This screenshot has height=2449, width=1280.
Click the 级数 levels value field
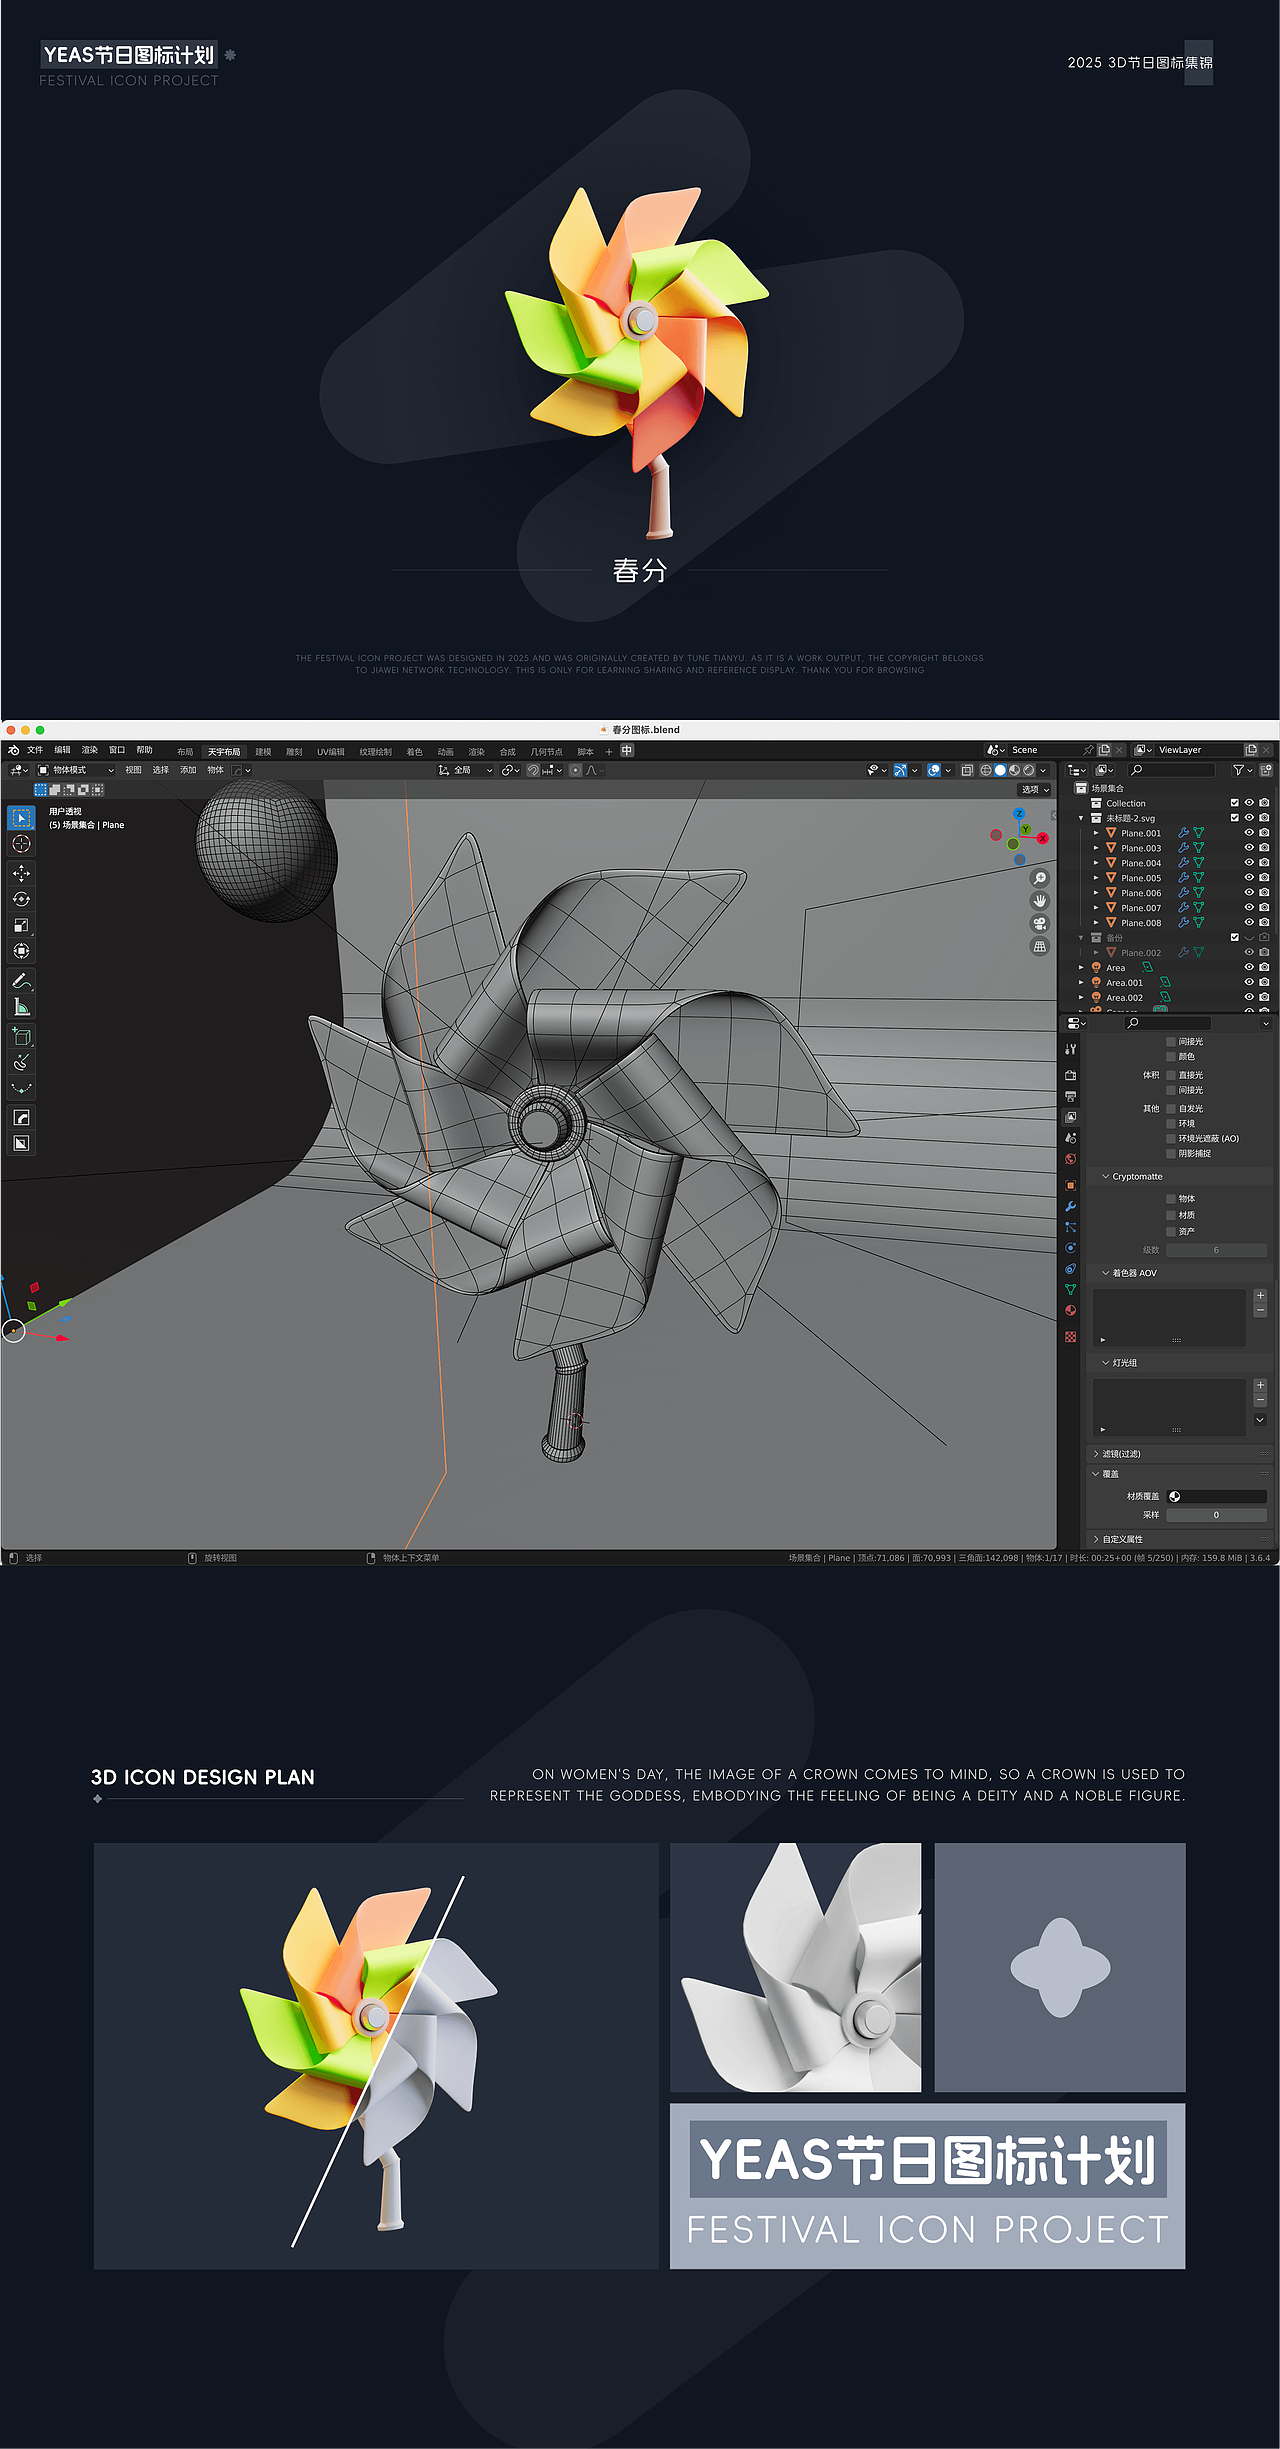pyautogui.click(x=1216, y=1250)
